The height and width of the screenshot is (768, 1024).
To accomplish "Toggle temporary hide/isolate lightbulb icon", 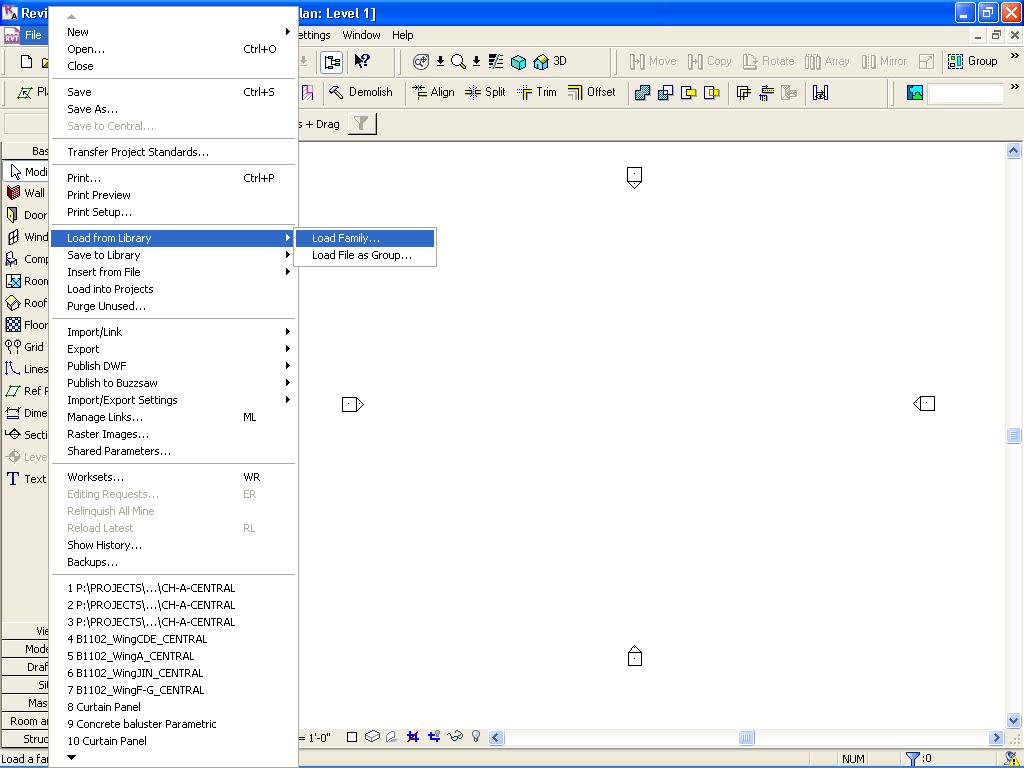I will click(476, 737).
